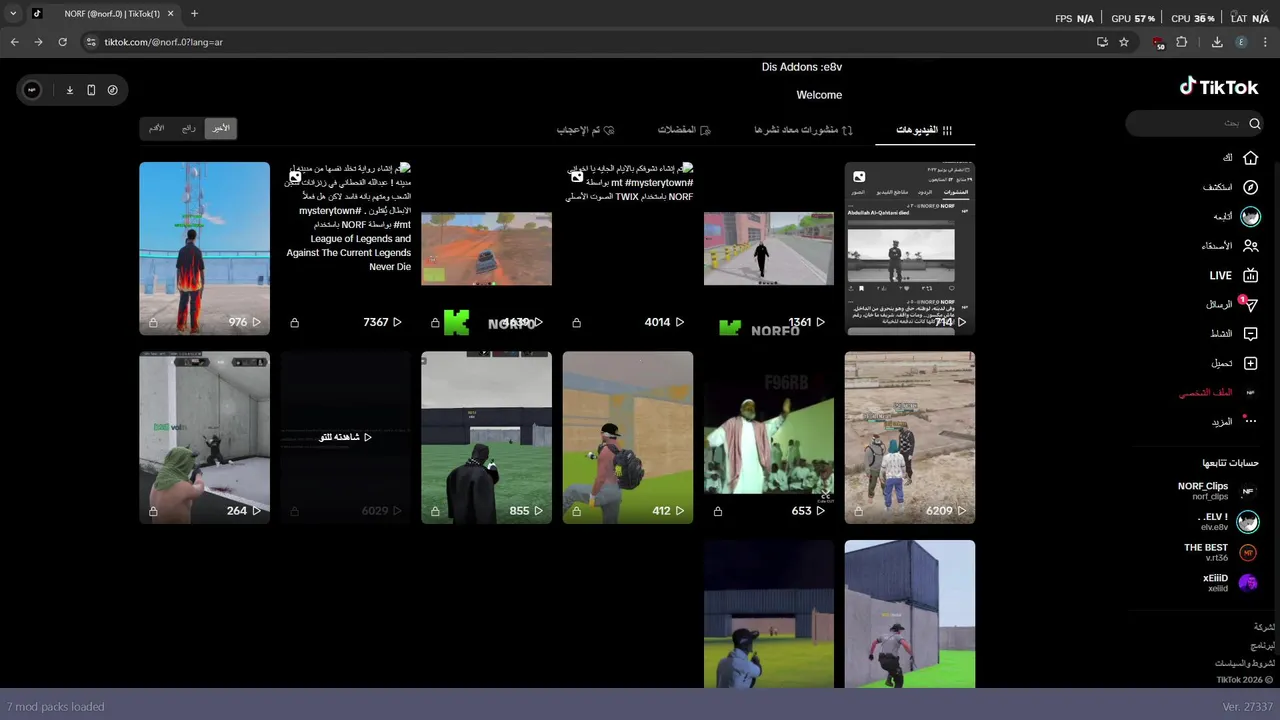Open video with 1361 views

pos(768,248)
